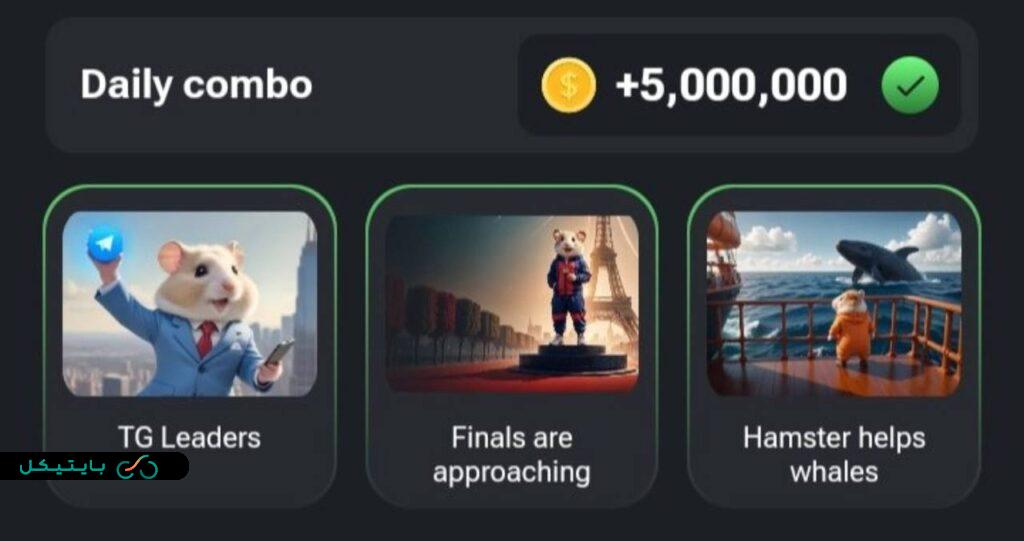Open the Finals are approaching card image
Viewport: 1024px width, 541px height.
(512, 303)
